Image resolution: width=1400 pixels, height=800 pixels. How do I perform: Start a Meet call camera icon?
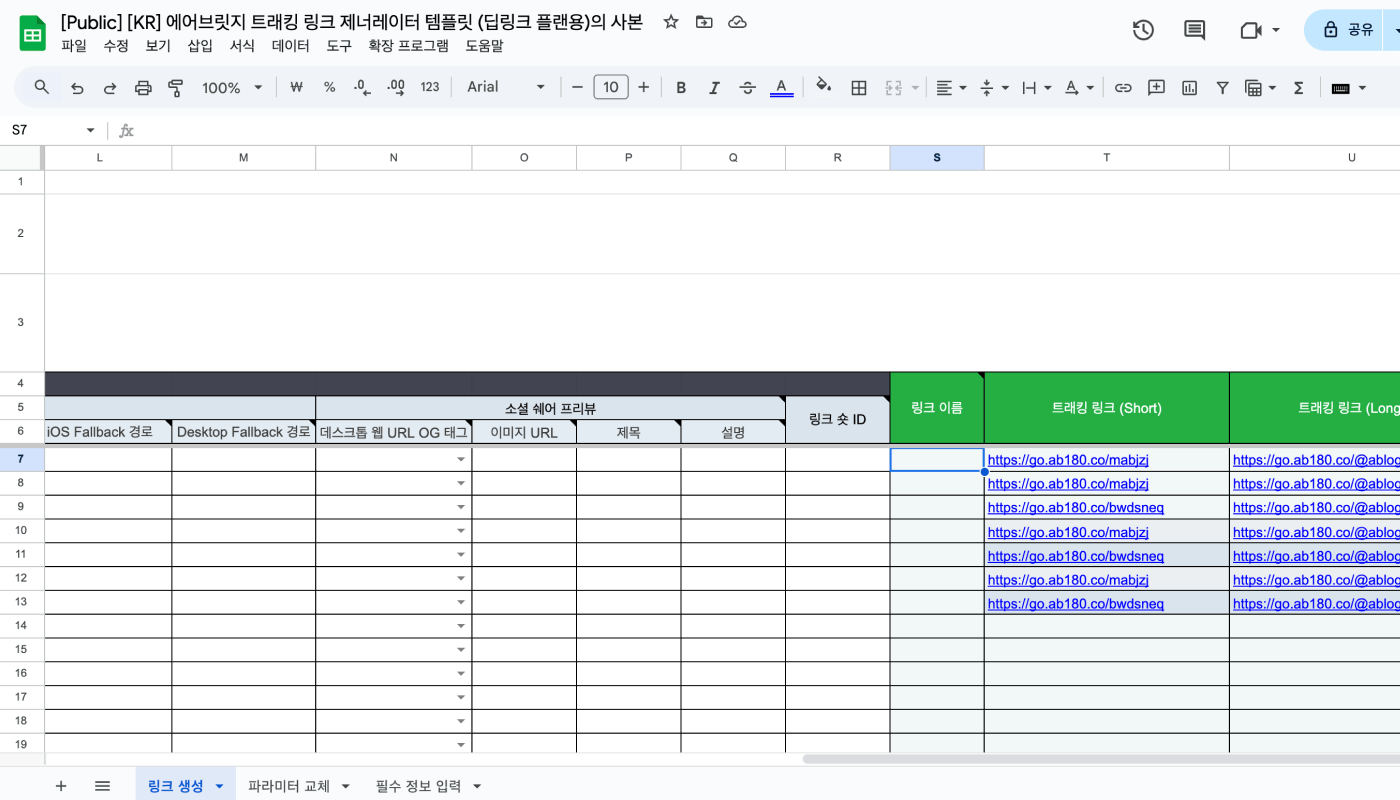[x=1250, y=30]
